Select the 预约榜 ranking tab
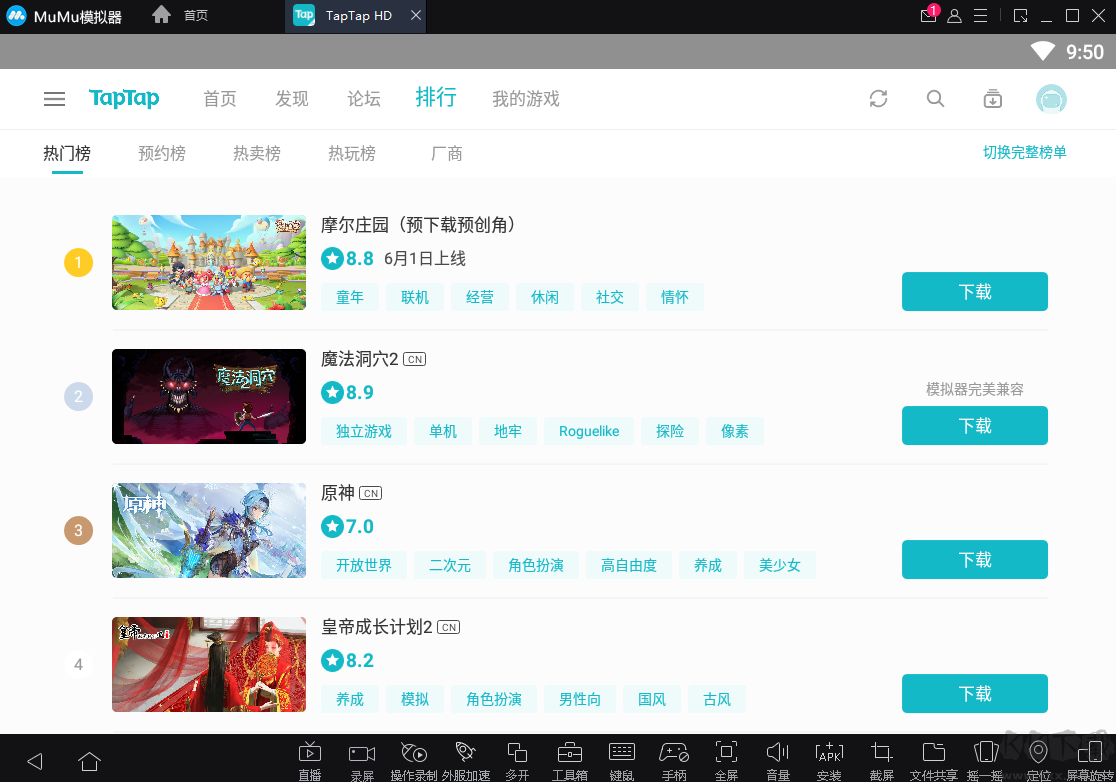 click(x=162, y=154)
